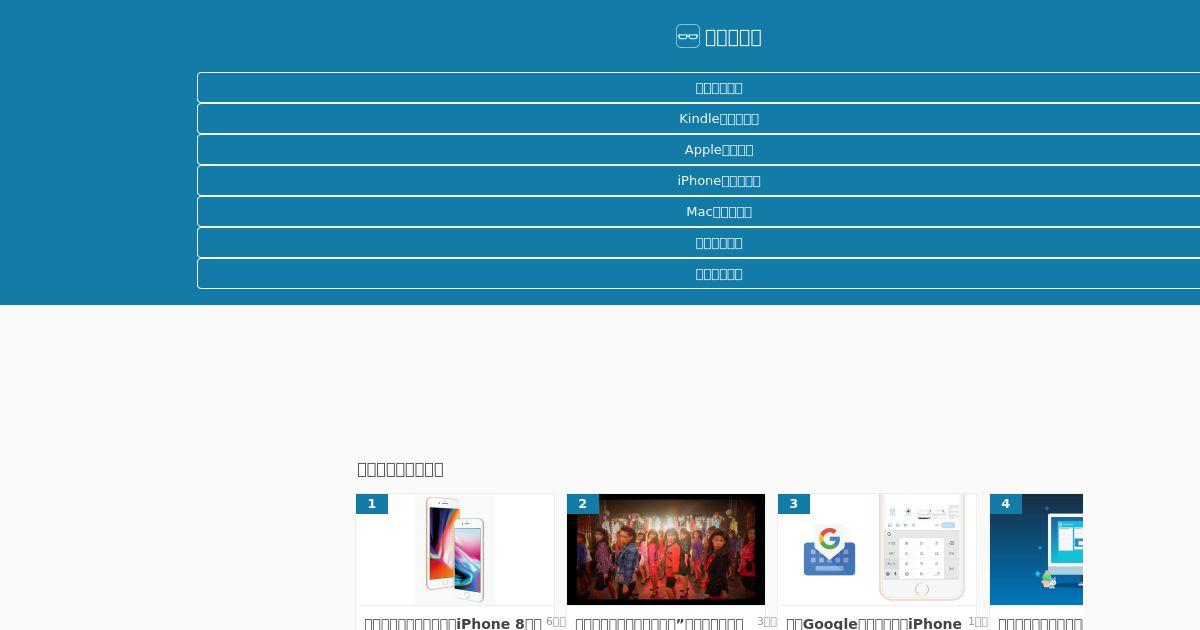Open the iPhone 8 product thumbnail ranked 1

point(455,549)
